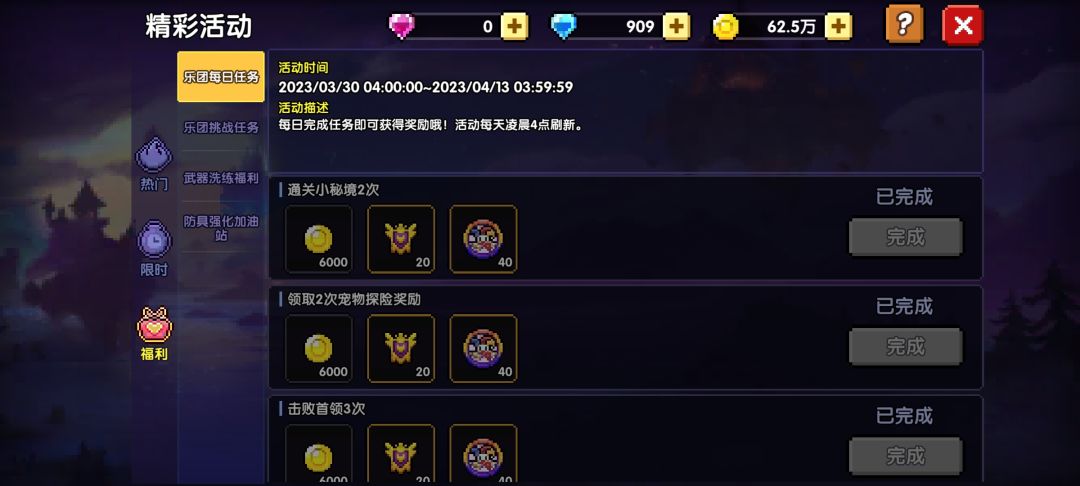Image resolution: width=1080 pixels, height=486 pixels.
Task: Click 完成 button for 击败首领3次
Action: tap(905, 456)
